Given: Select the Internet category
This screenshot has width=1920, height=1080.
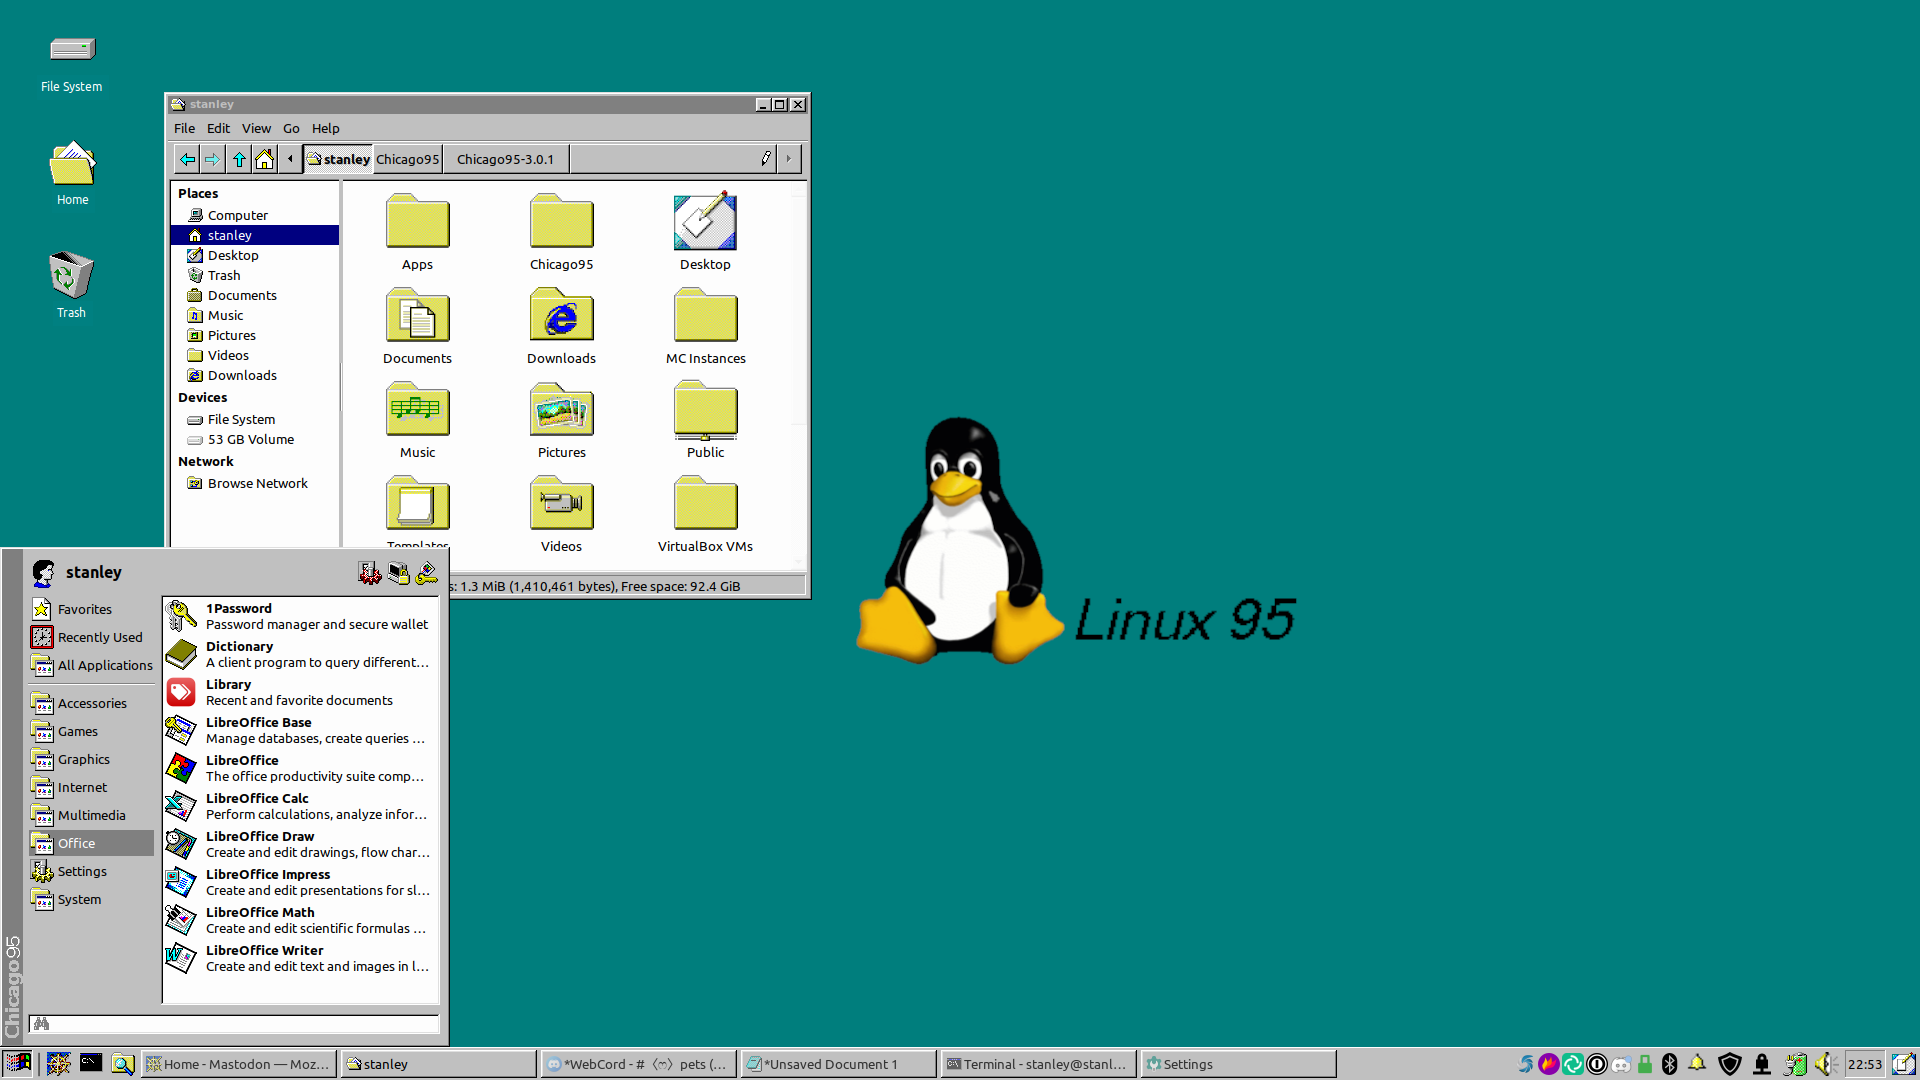Looking at the screenshot, I should (x=91, y=787).
